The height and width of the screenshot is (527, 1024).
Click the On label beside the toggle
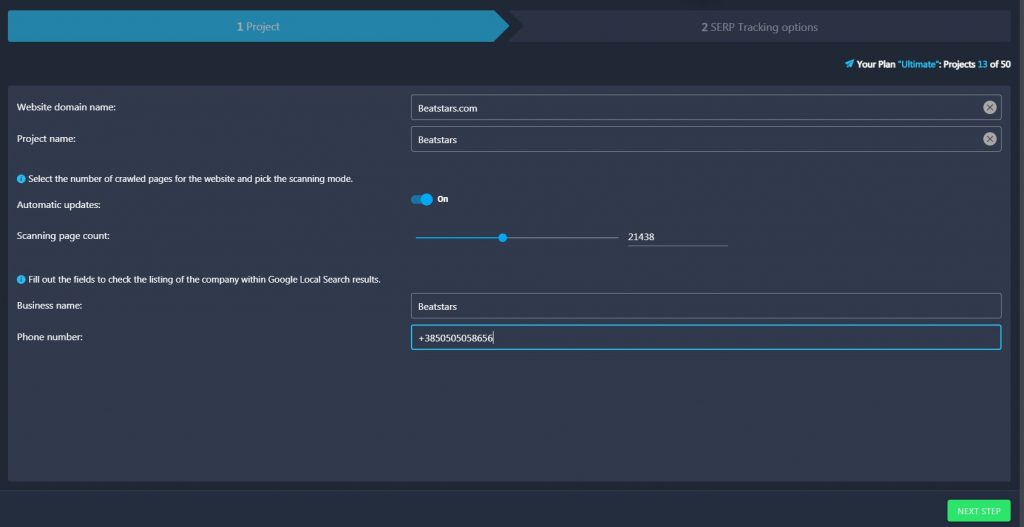[x=443, y=199]
